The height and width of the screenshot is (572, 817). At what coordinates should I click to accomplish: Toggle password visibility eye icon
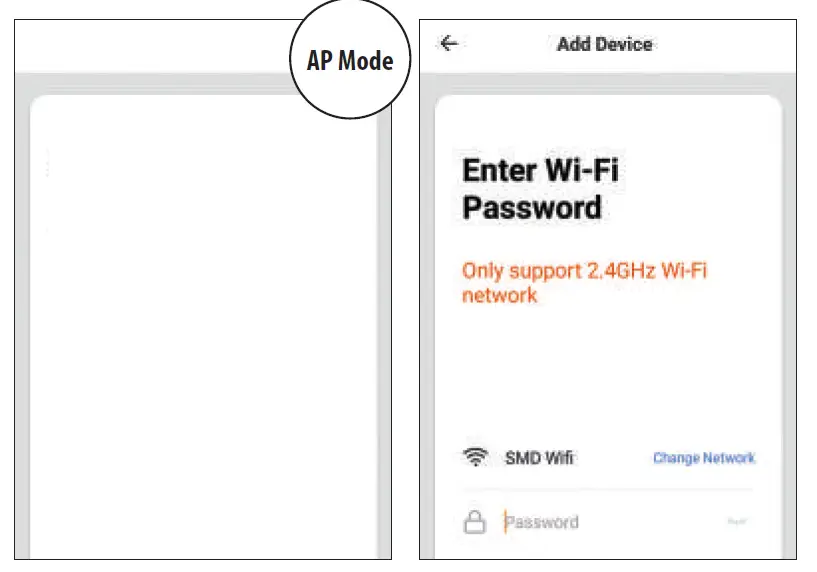(x=739, y=521)
